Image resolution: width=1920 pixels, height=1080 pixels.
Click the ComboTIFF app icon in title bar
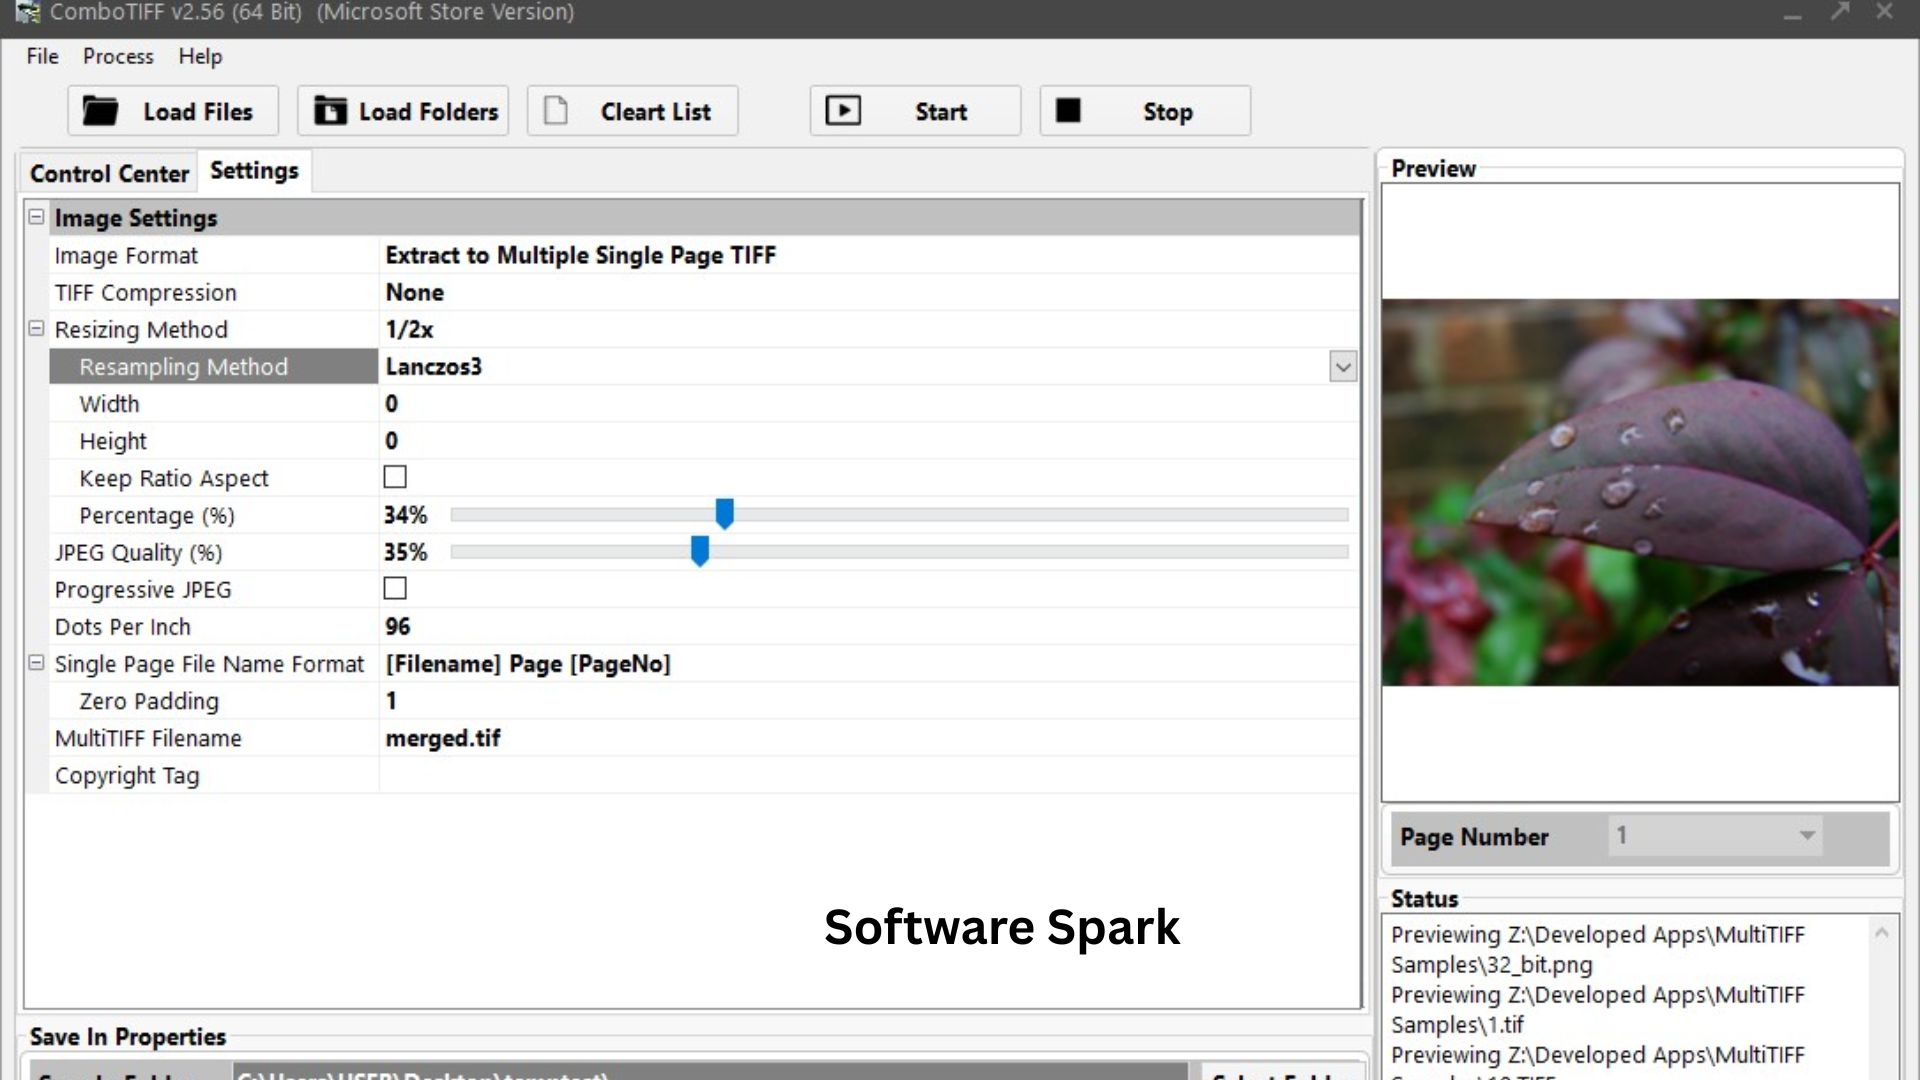coord(27,12)
